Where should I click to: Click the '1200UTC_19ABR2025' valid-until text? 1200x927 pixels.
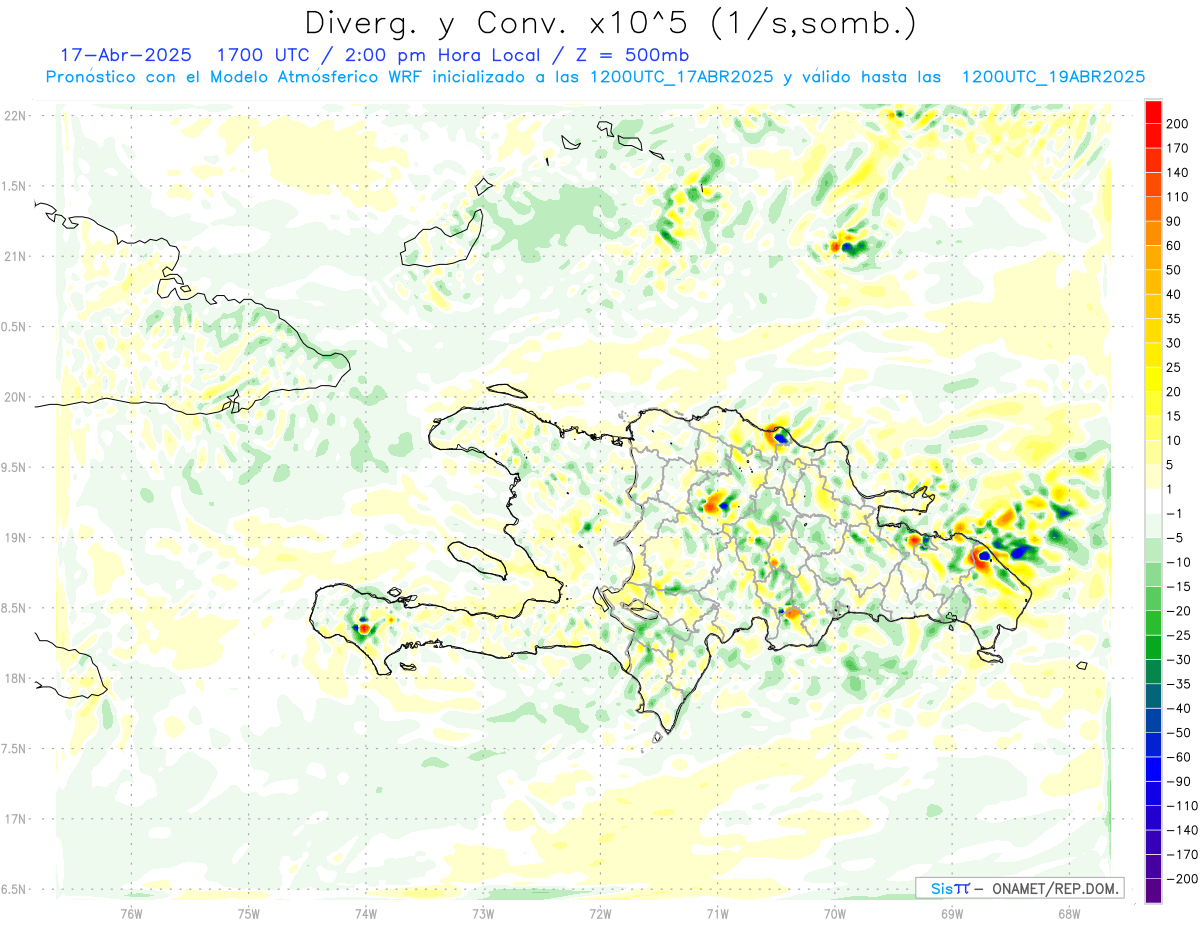tap(1052, 77)
